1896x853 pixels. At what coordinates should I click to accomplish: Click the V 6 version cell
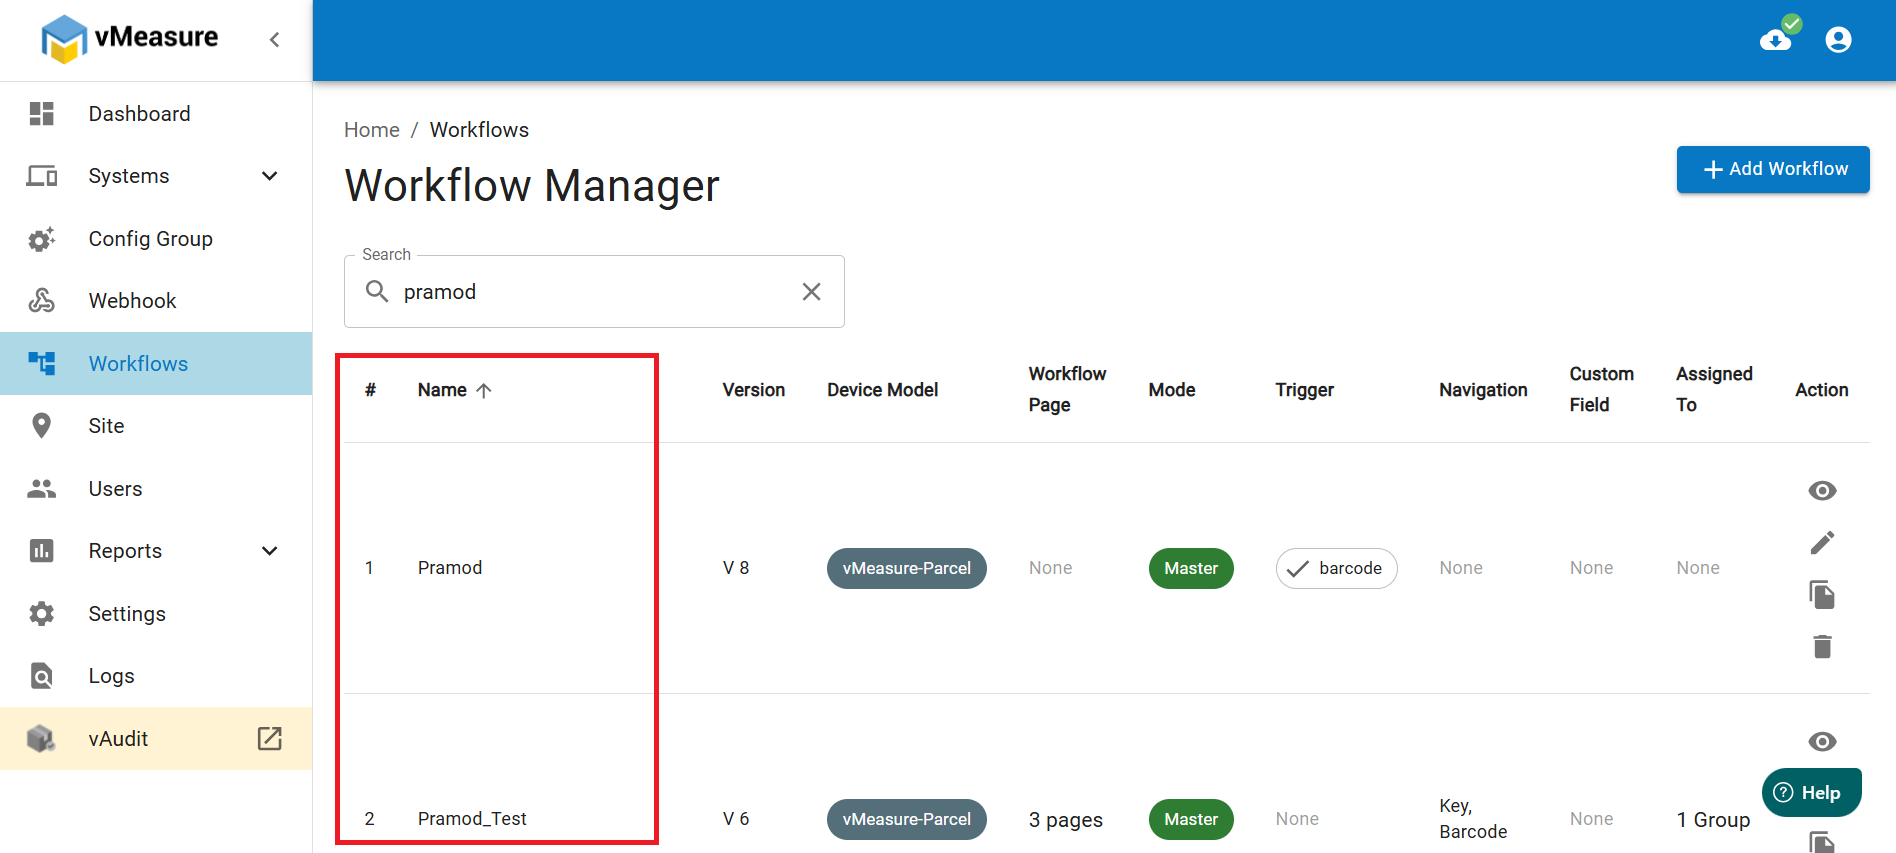point(736,819)
